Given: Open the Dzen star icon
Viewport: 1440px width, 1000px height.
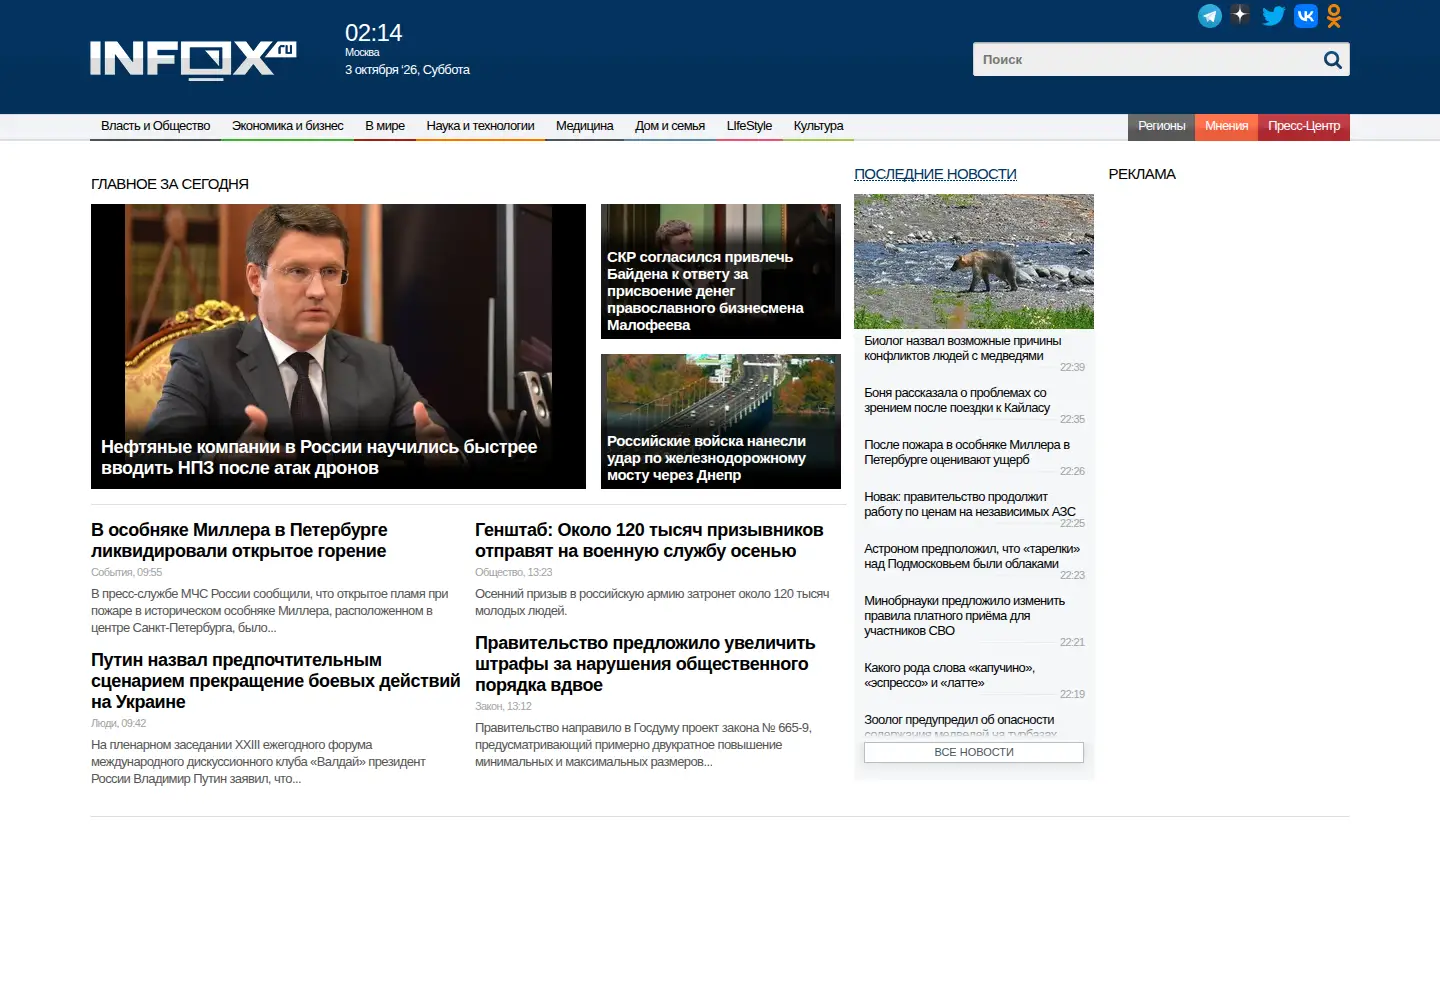Looking at the screenshot, I should [1240, 15].
